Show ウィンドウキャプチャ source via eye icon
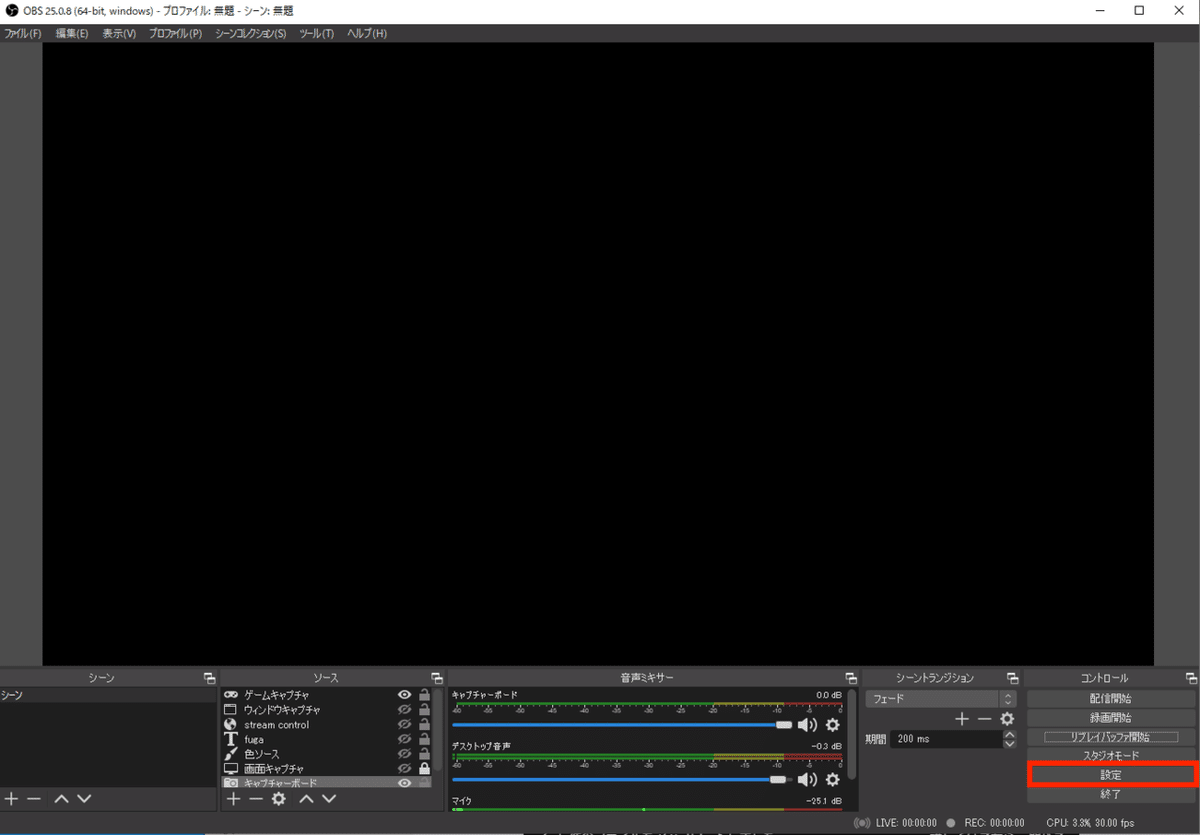This screenshot has height=835, width=1200. [405, 710]
